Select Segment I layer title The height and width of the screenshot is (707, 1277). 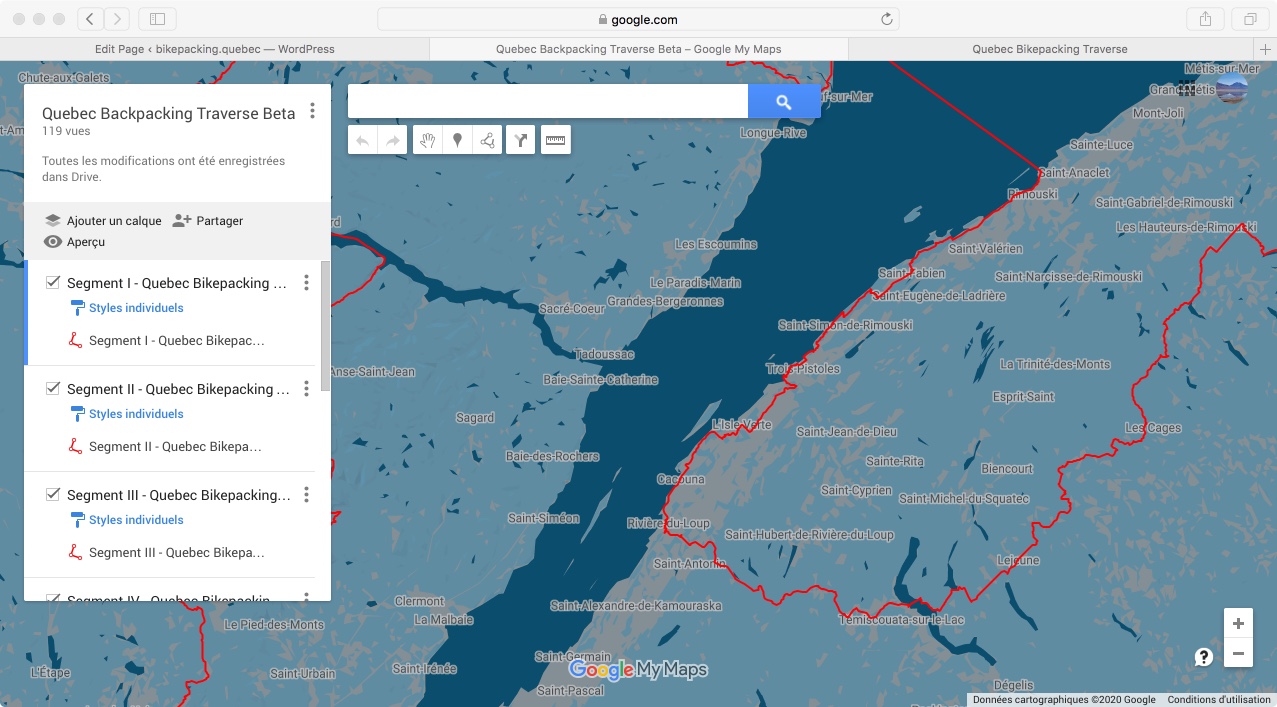coord(177,283)
